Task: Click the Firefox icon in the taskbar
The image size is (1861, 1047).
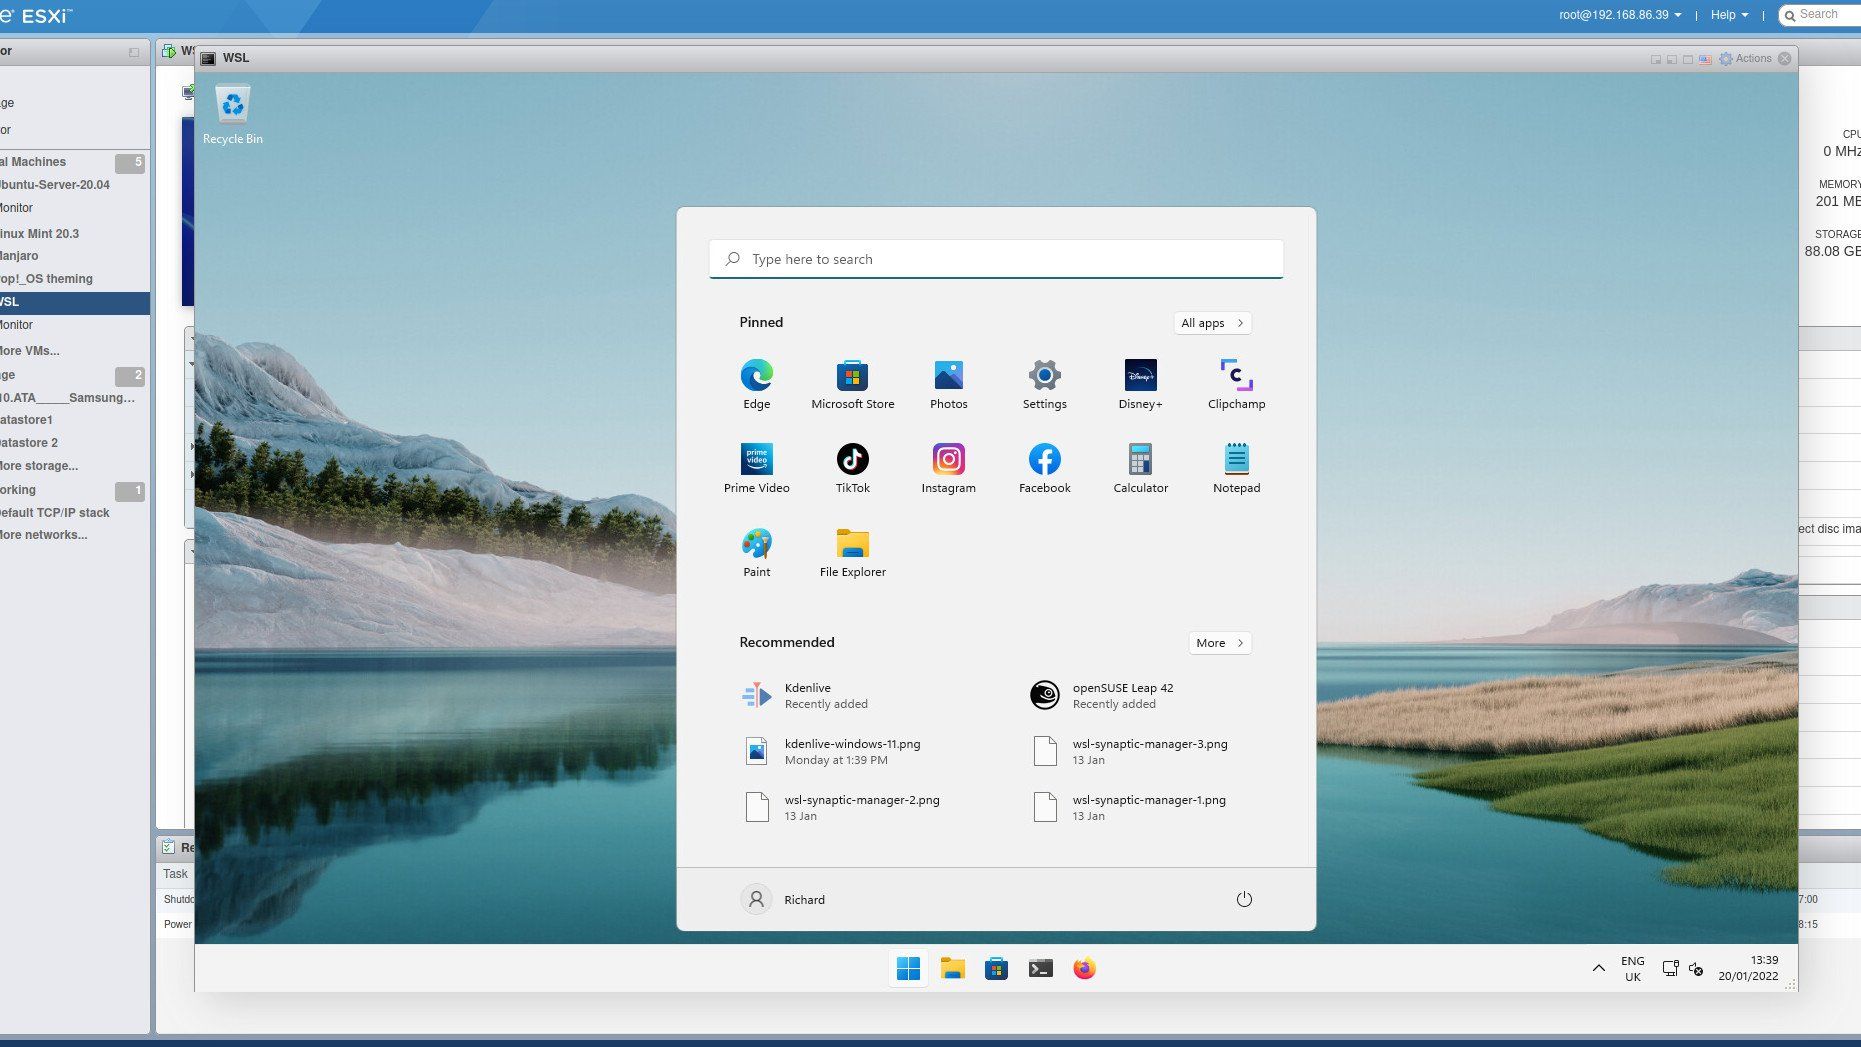Action: pos(1084,968)
